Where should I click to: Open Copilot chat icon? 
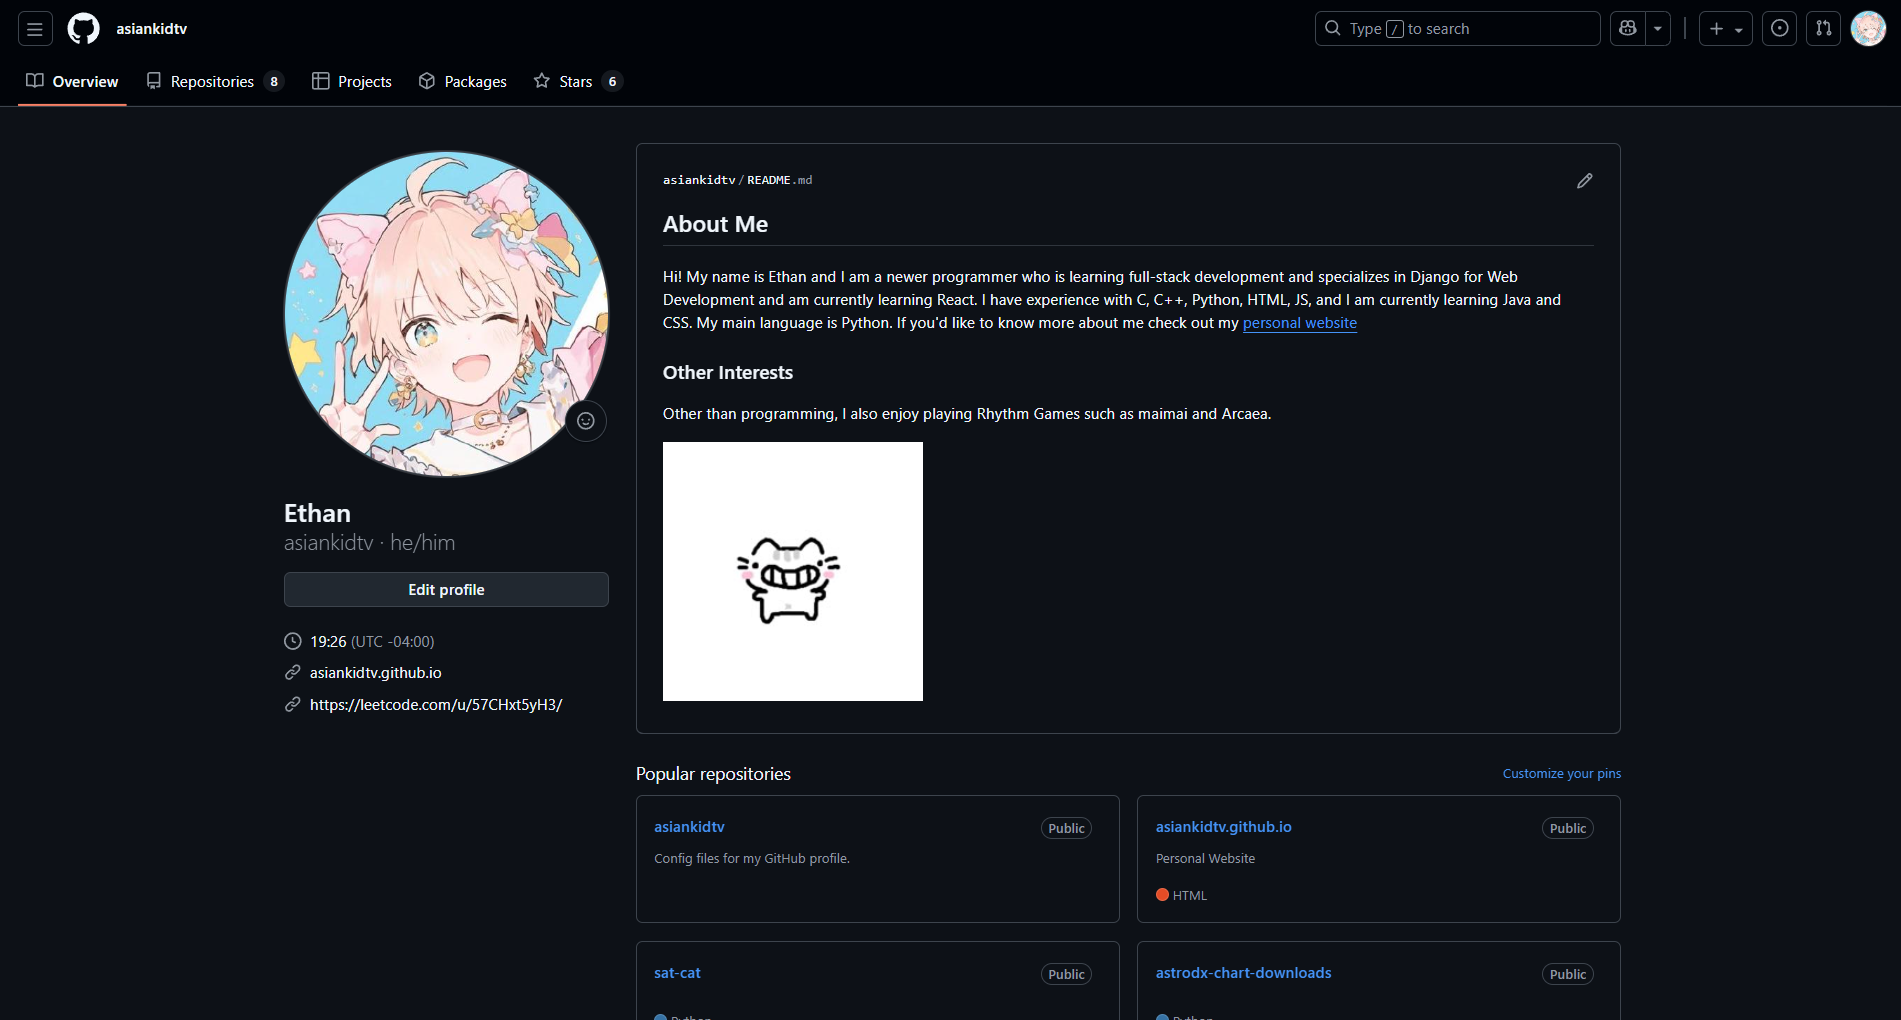[x=1628, y=29]
